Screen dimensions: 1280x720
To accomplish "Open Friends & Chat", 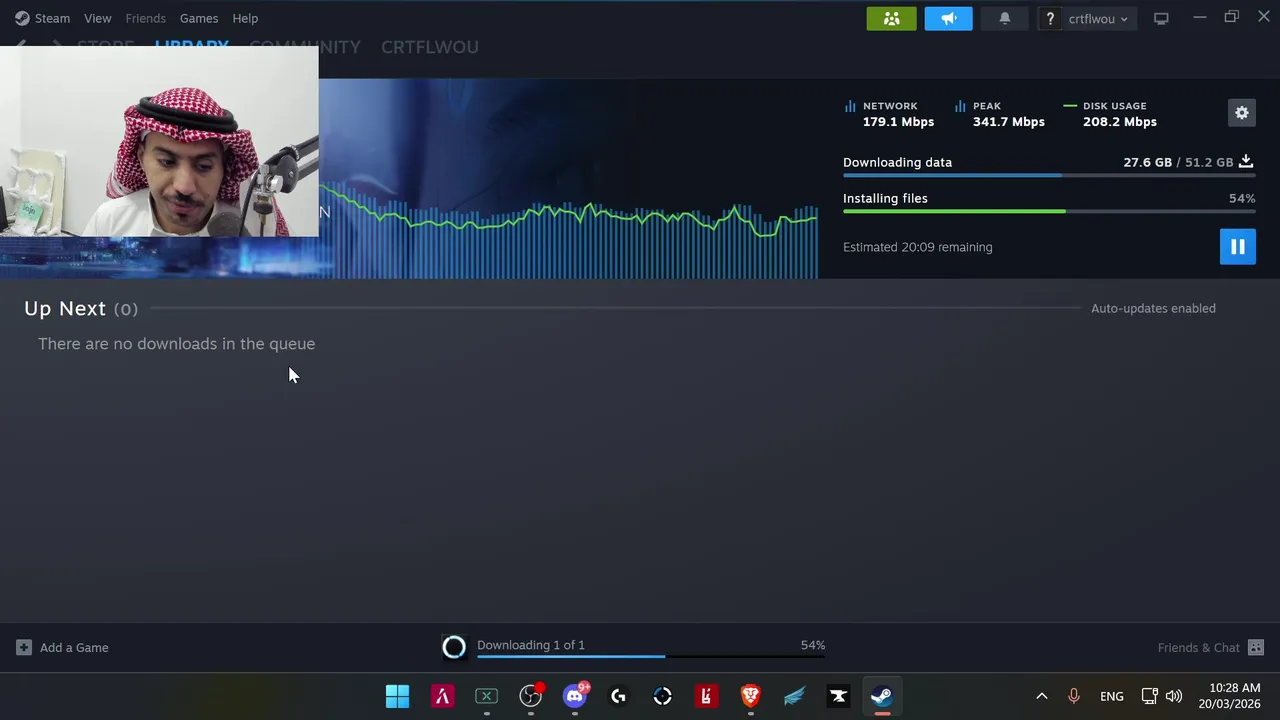I will coord(1198,647).
